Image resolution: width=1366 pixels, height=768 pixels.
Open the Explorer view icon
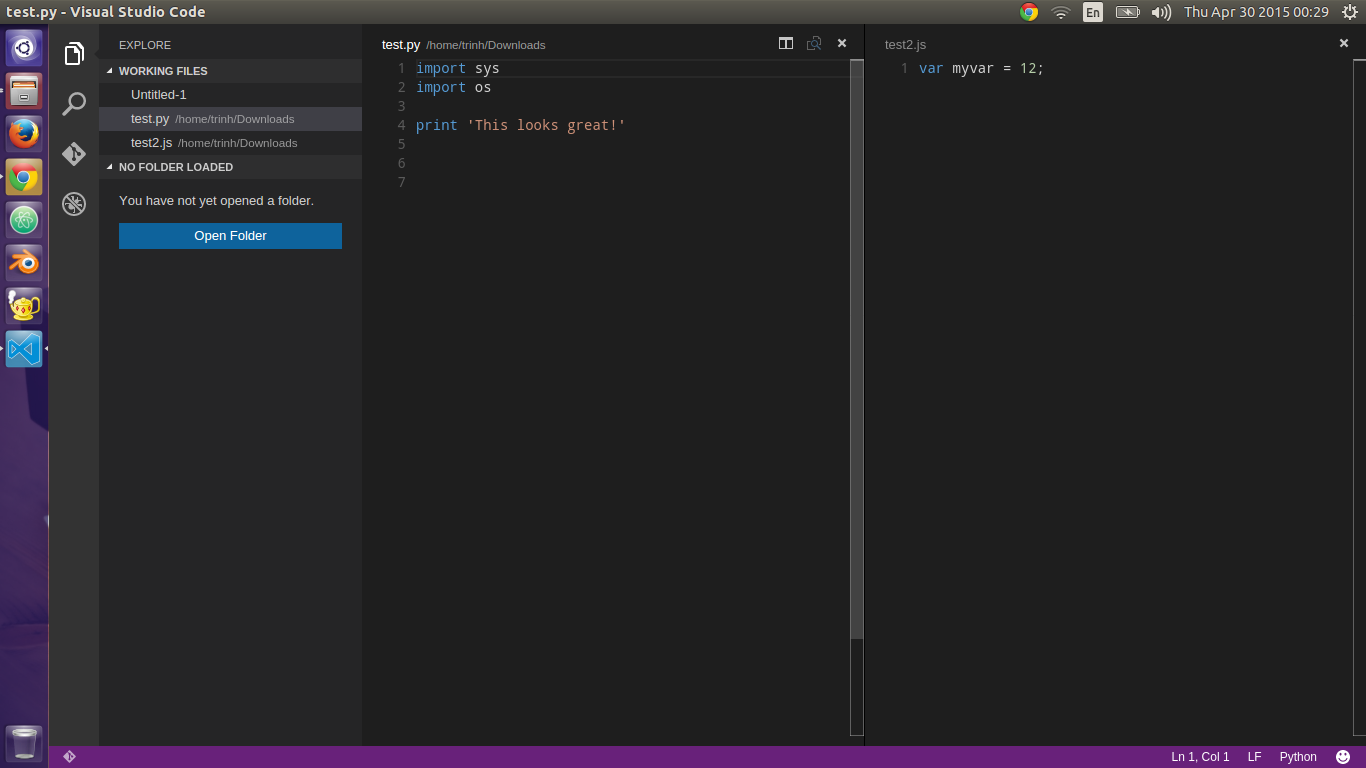(x=73, y=54)
